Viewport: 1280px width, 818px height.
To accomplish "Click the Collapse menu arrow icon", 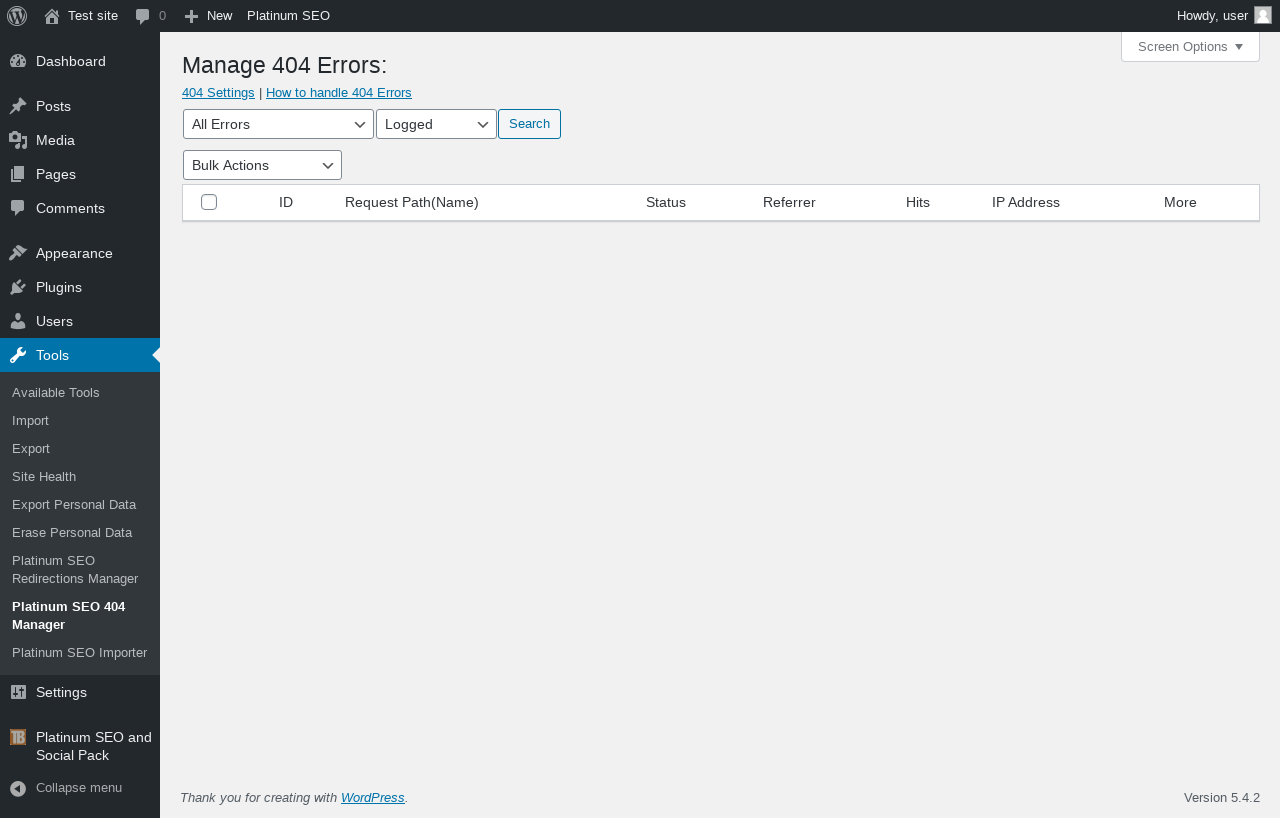I will [x=18, y=788].
